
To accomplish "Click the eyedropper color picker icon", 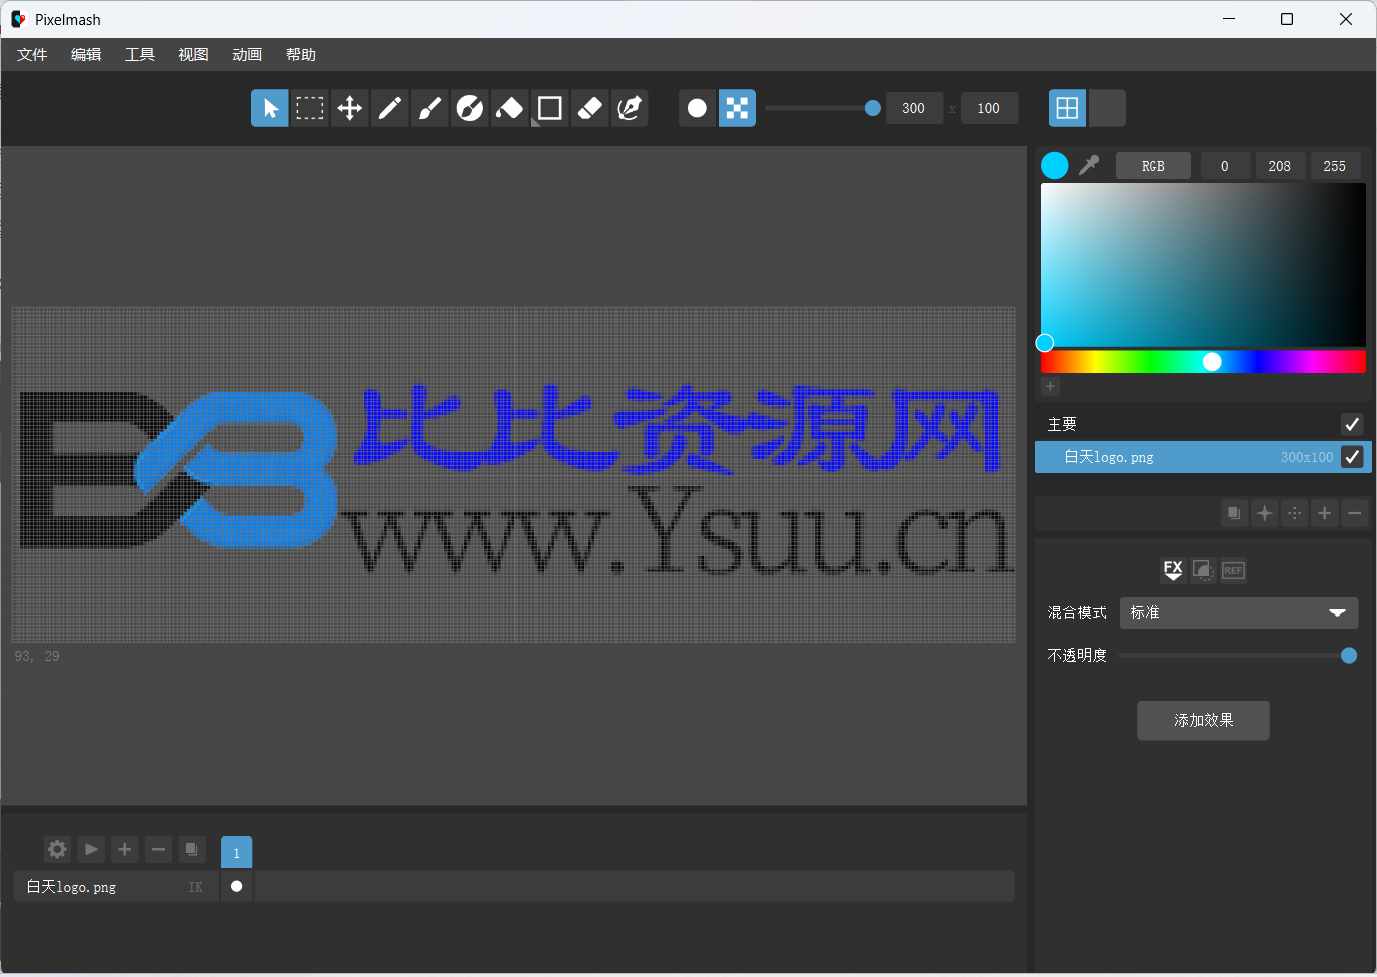I will click(1089, 165).
